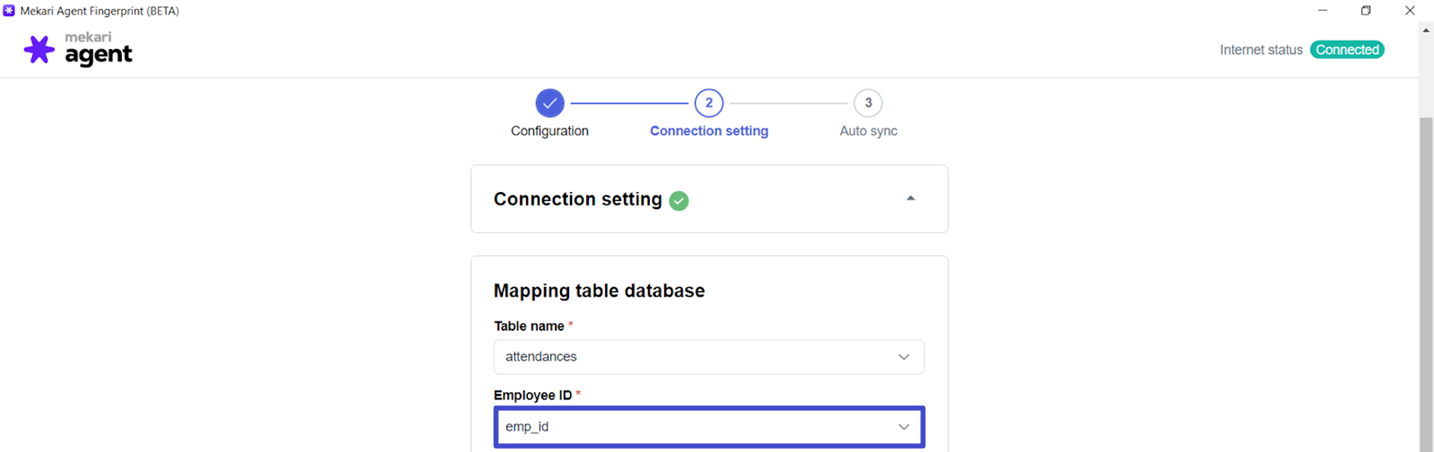Click the Connected status badge
Screen dimensions: 1434x452
pos(1347,50)
